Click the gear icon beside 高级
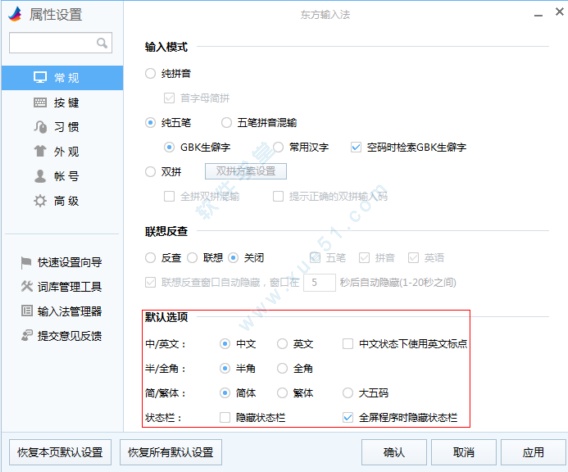 coord(40,200)
